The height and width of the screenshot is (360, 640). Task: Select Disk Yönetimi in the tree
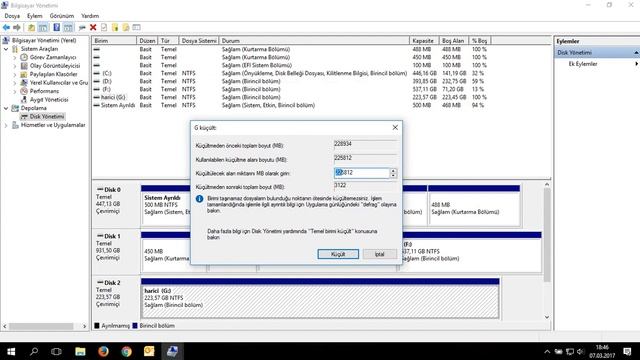point(47,116)
